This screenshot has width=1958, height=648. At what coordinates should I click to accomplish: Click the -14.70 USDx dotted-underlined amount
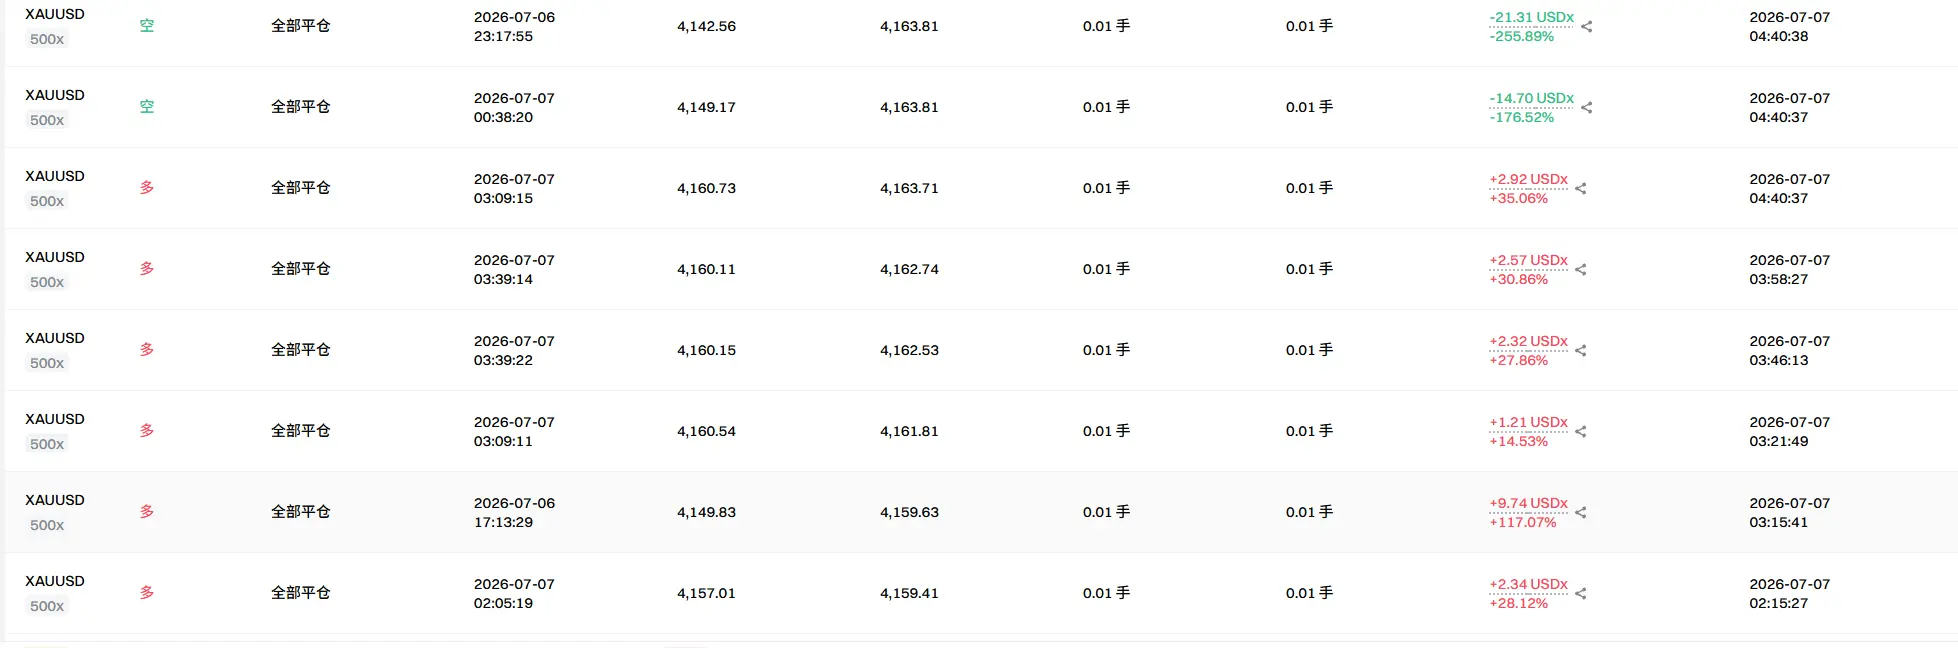click(x=1531, y=98)
